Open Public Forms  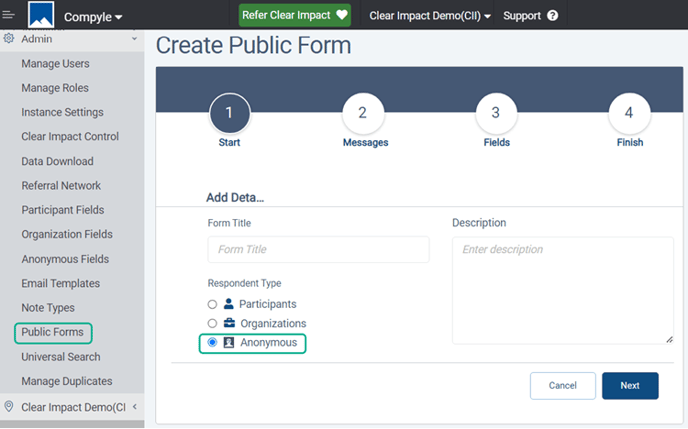click(x=53, y=332)
